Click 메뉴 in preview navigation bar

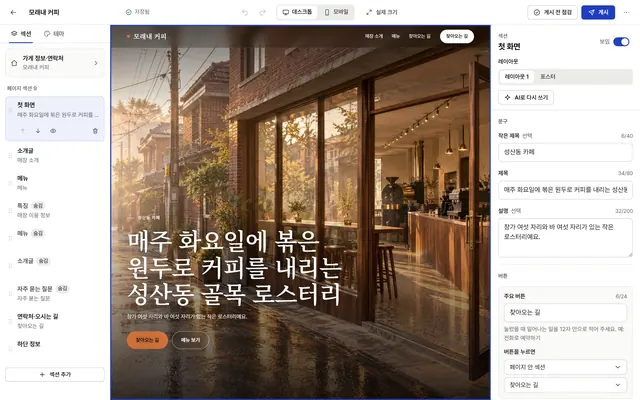396,36
